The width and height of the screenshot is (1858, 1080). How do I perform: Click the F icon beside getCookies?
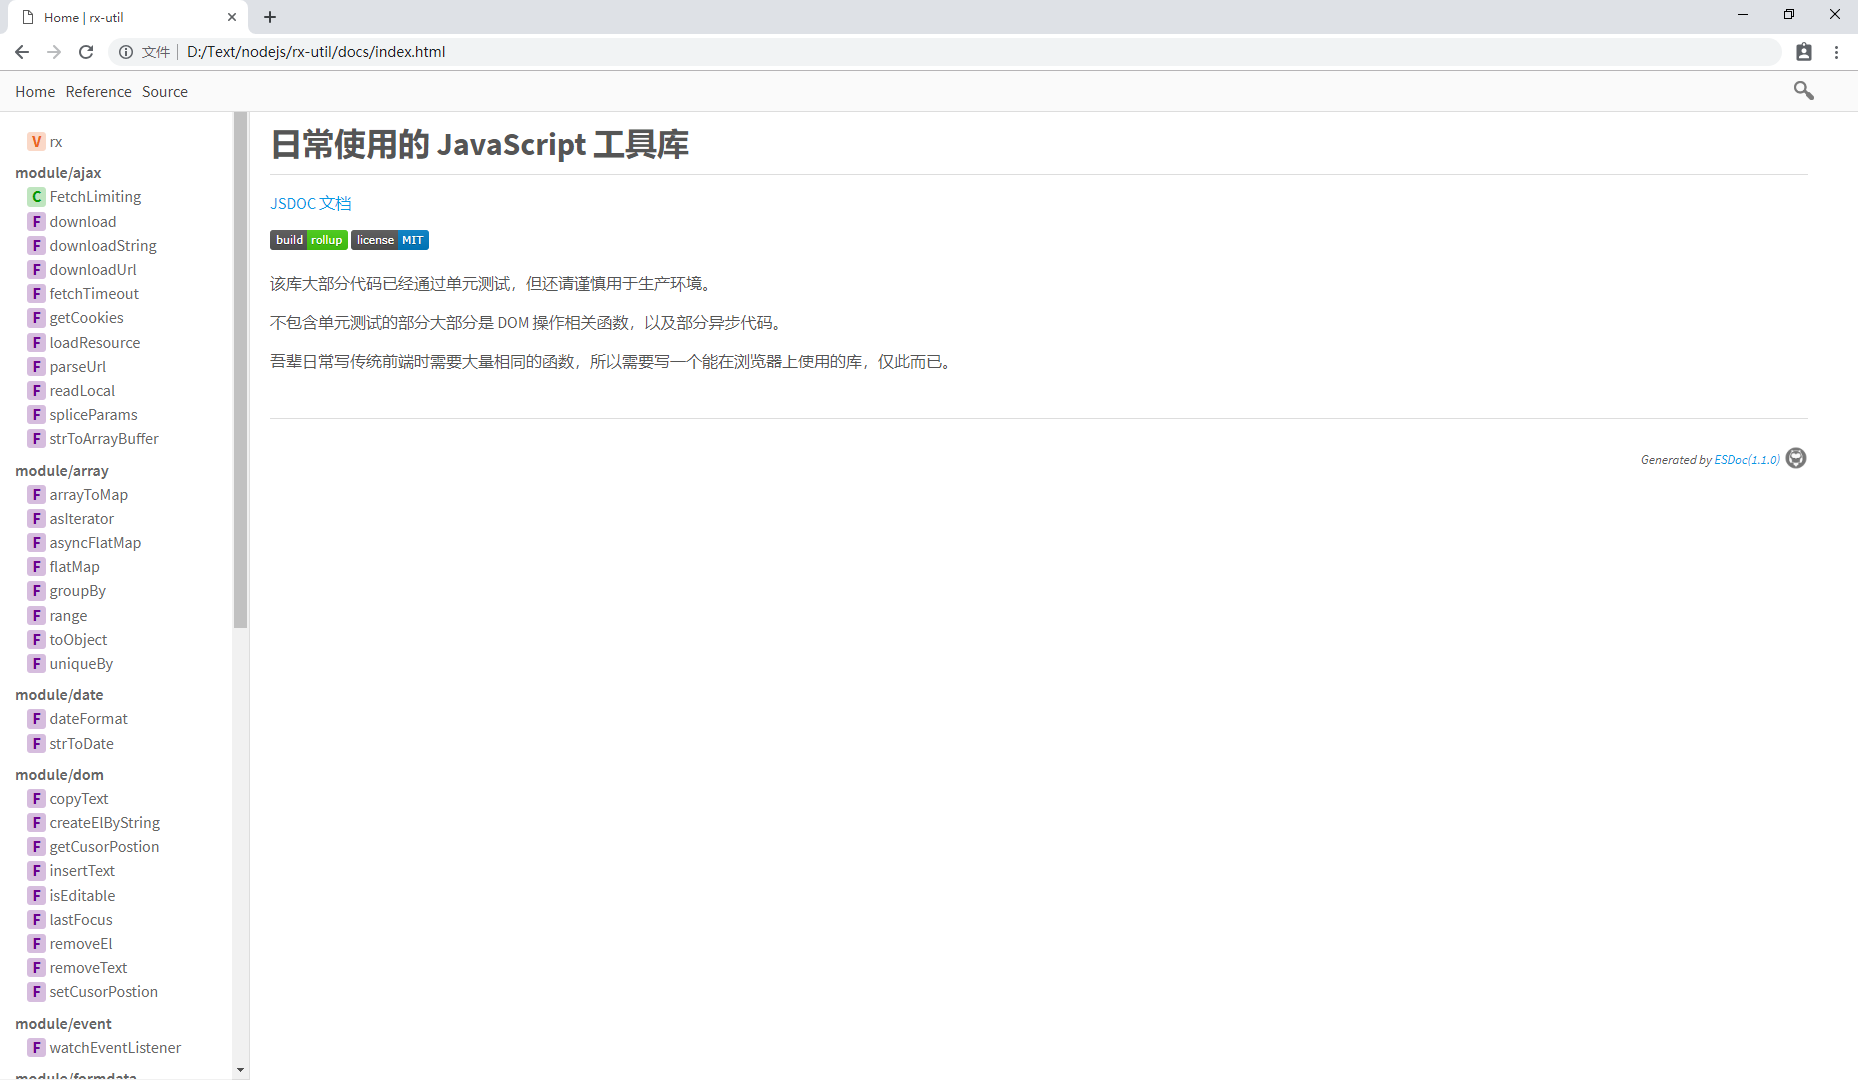(36, 318)
